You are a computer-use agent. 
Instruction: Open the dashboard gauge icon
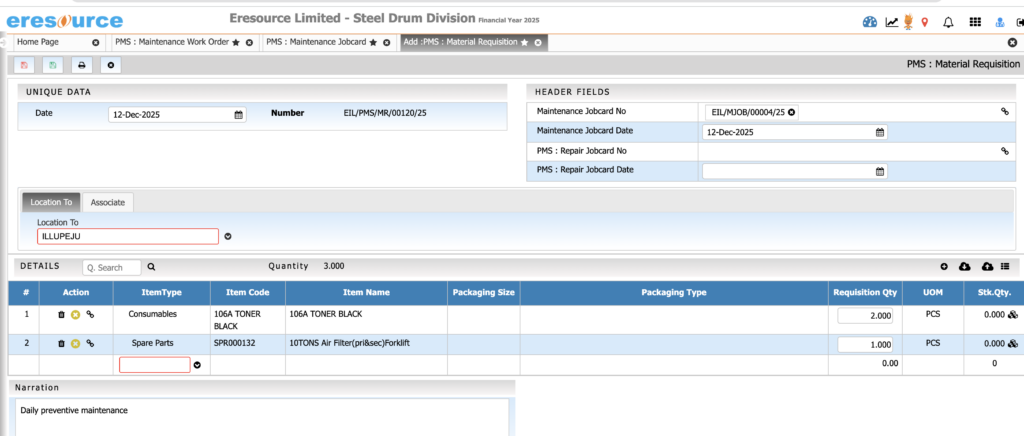[868, 22]
